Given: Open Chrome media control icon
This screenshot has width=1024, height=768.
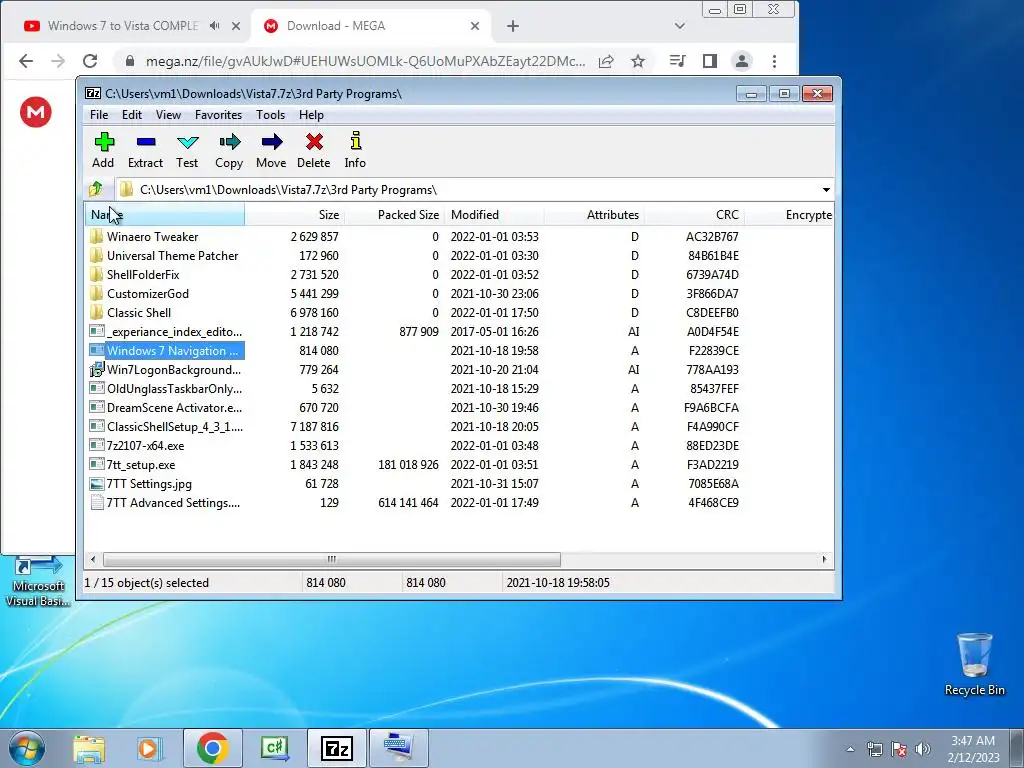Looking at the screenshot, I should coord(677,61).
